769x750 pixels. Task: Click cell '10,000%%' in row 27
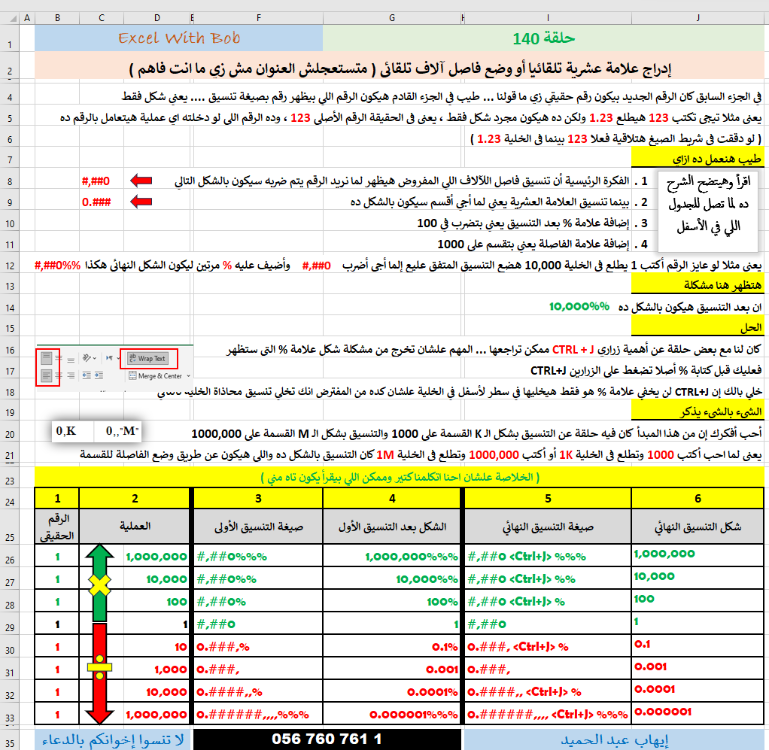[x=392, y=579]
